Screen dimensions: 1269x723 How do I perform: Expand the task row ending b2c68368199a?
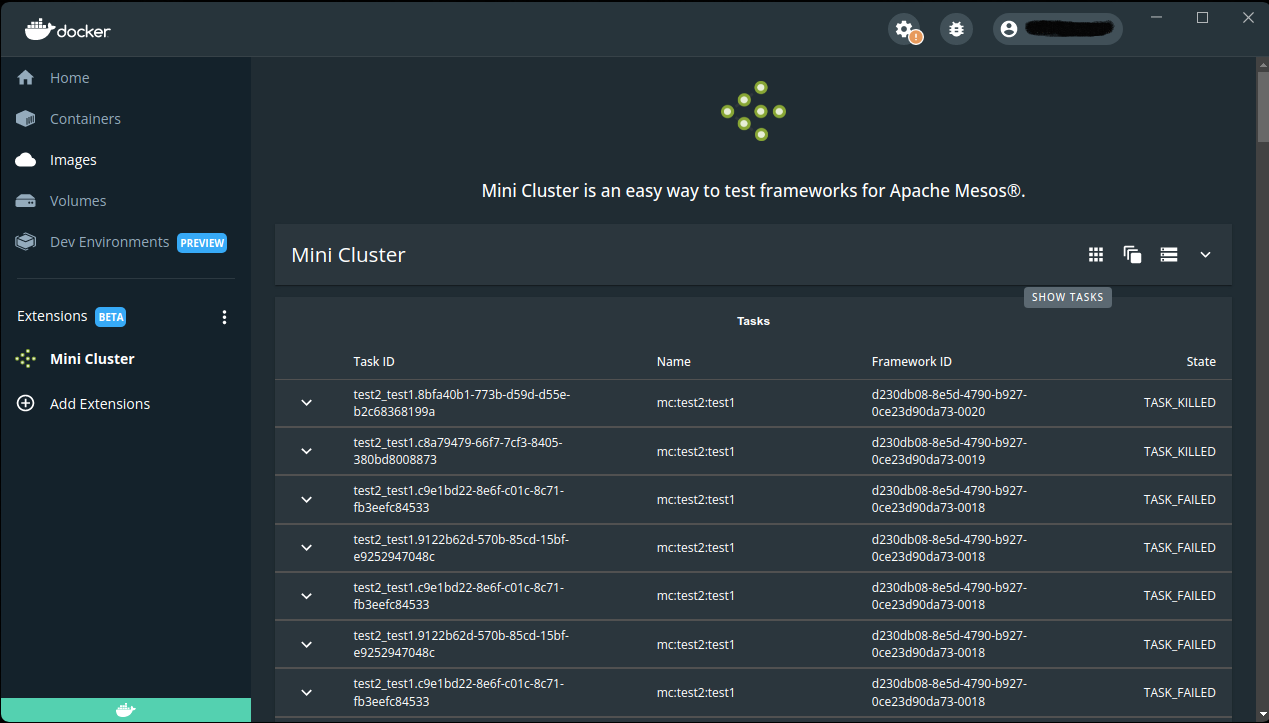point(307,403)
